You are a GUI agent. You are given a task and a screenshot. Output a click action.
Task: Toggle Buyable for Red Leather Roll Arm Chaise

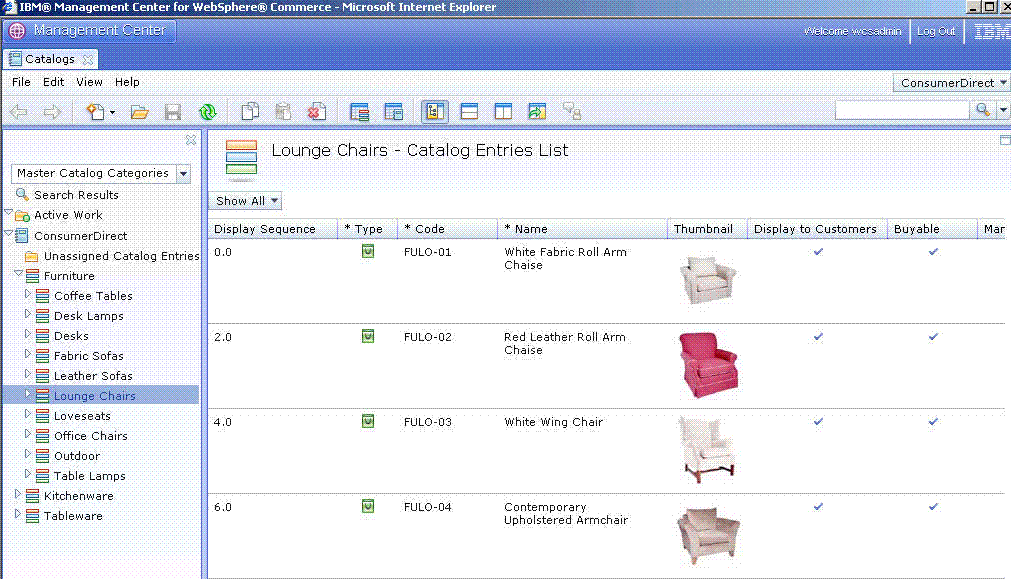pyautogui.click(x=933, y=337)
